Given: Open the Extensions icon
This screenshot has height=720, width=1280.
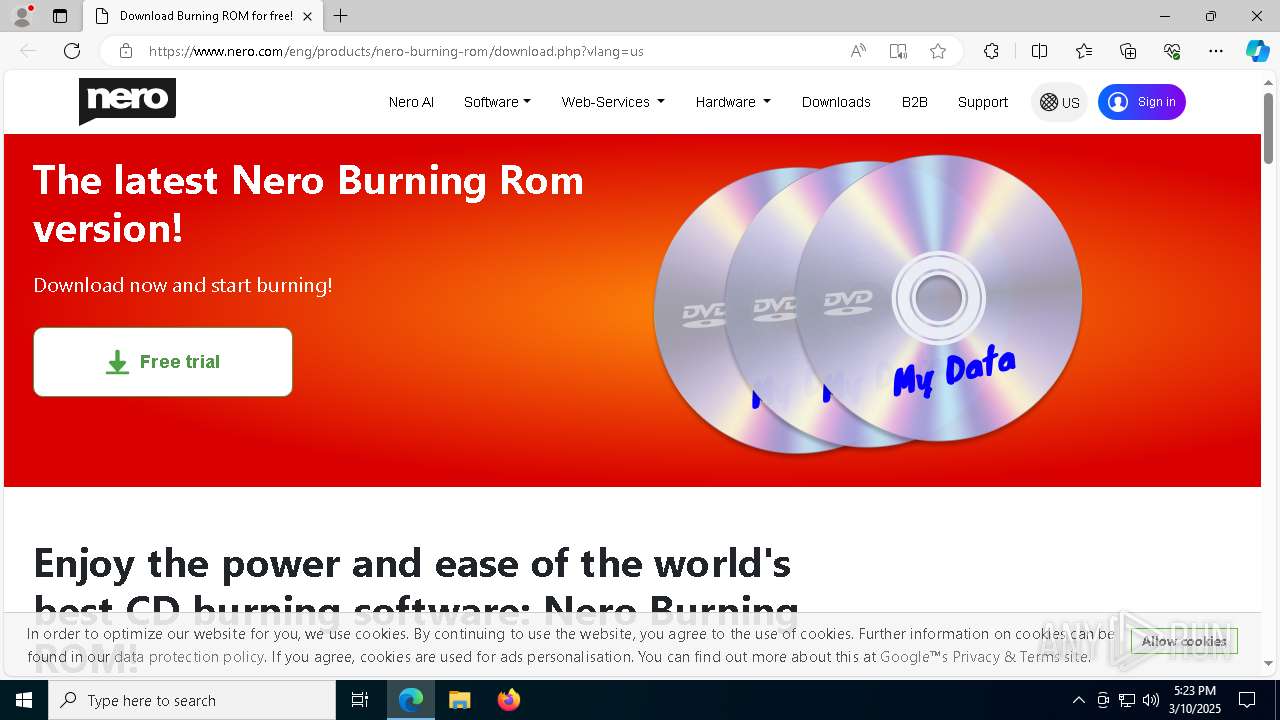Looking at the screenshot, I should coord(991,51).
